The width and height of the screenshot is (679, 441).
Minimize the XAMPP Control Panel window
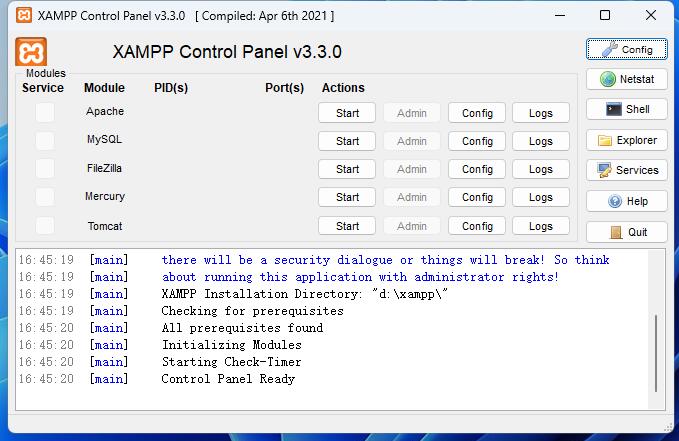coord(560,15)
